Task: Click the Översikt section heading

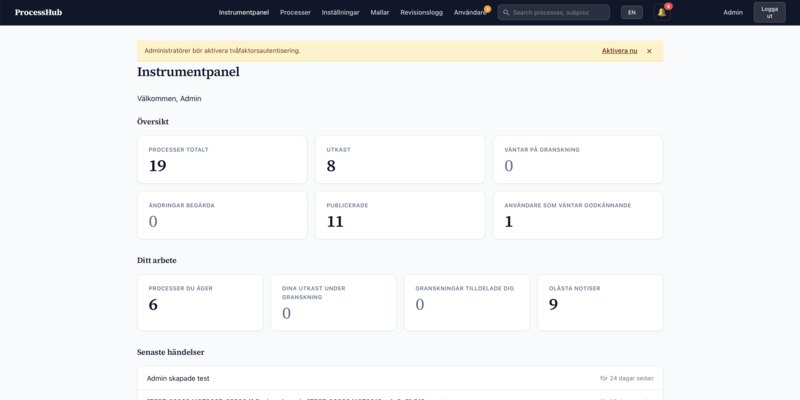Action: 153,121
